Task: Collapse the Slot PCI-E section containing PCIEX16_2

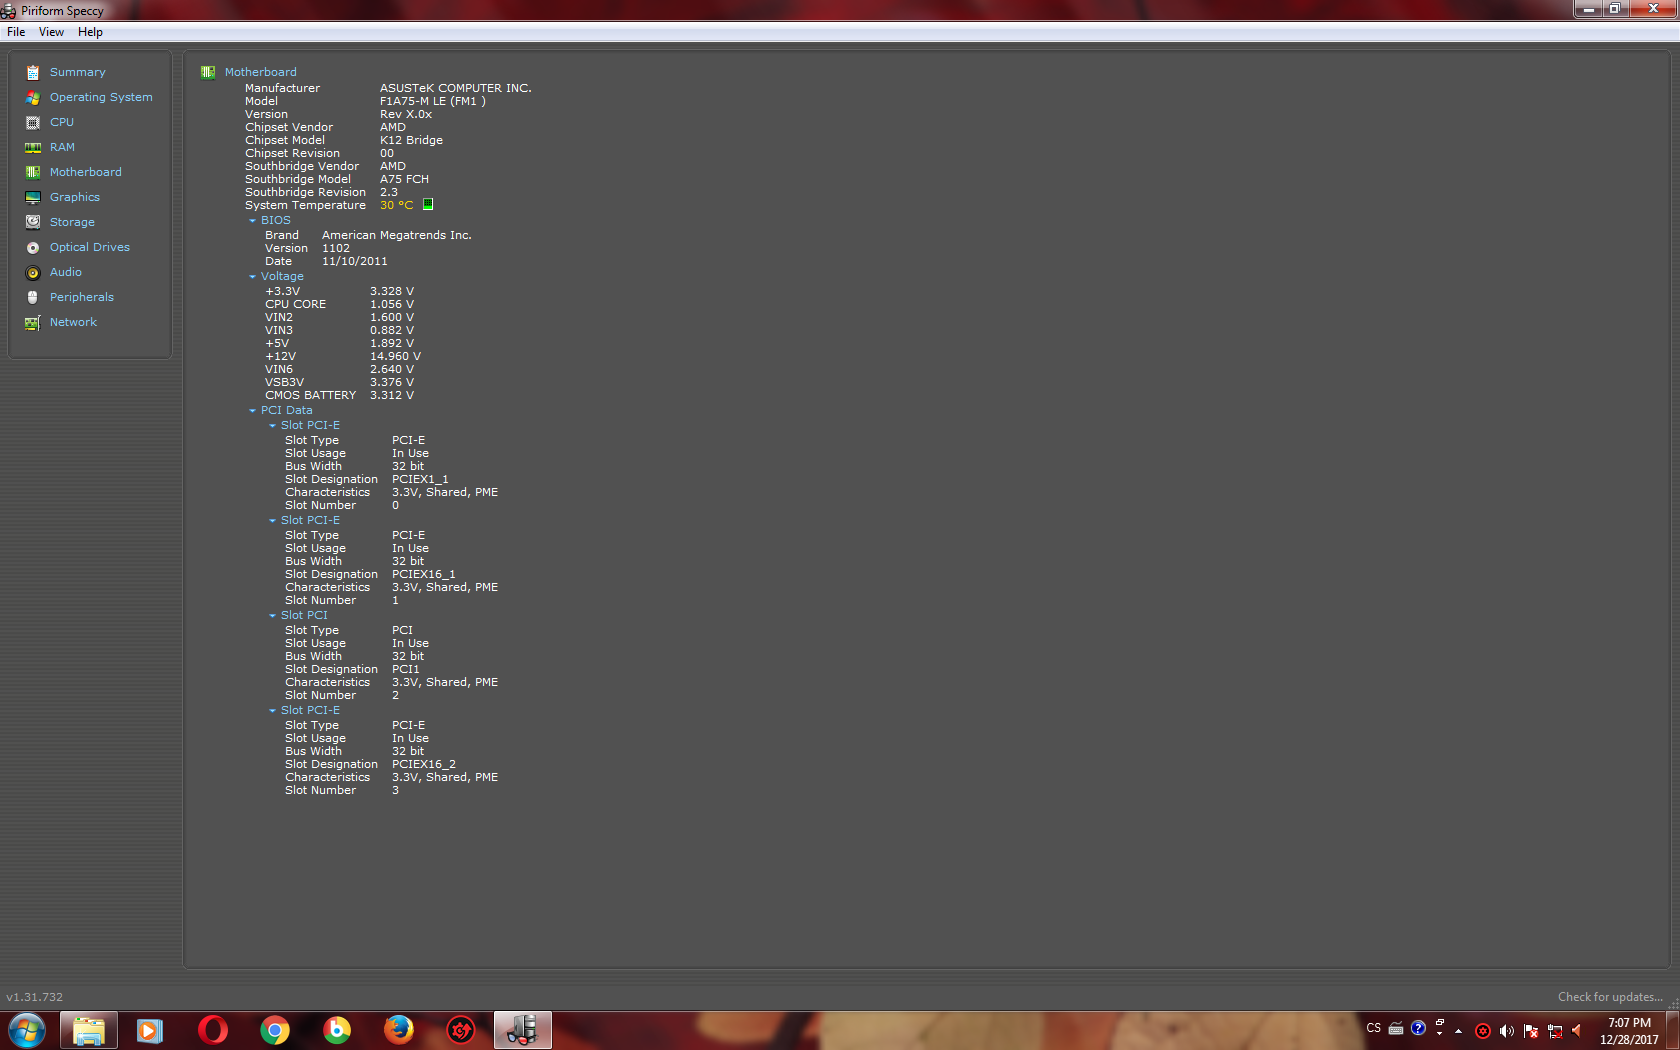Action: (273, 711)
